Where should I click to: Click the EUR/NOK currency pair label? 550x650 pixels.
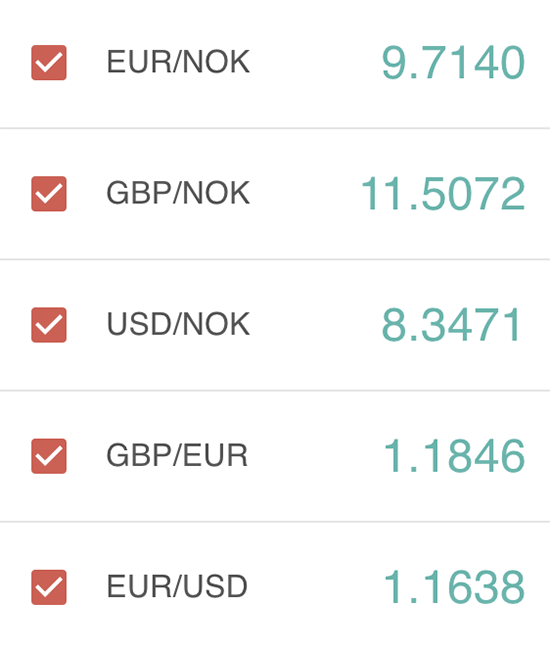tap(178, 62)
